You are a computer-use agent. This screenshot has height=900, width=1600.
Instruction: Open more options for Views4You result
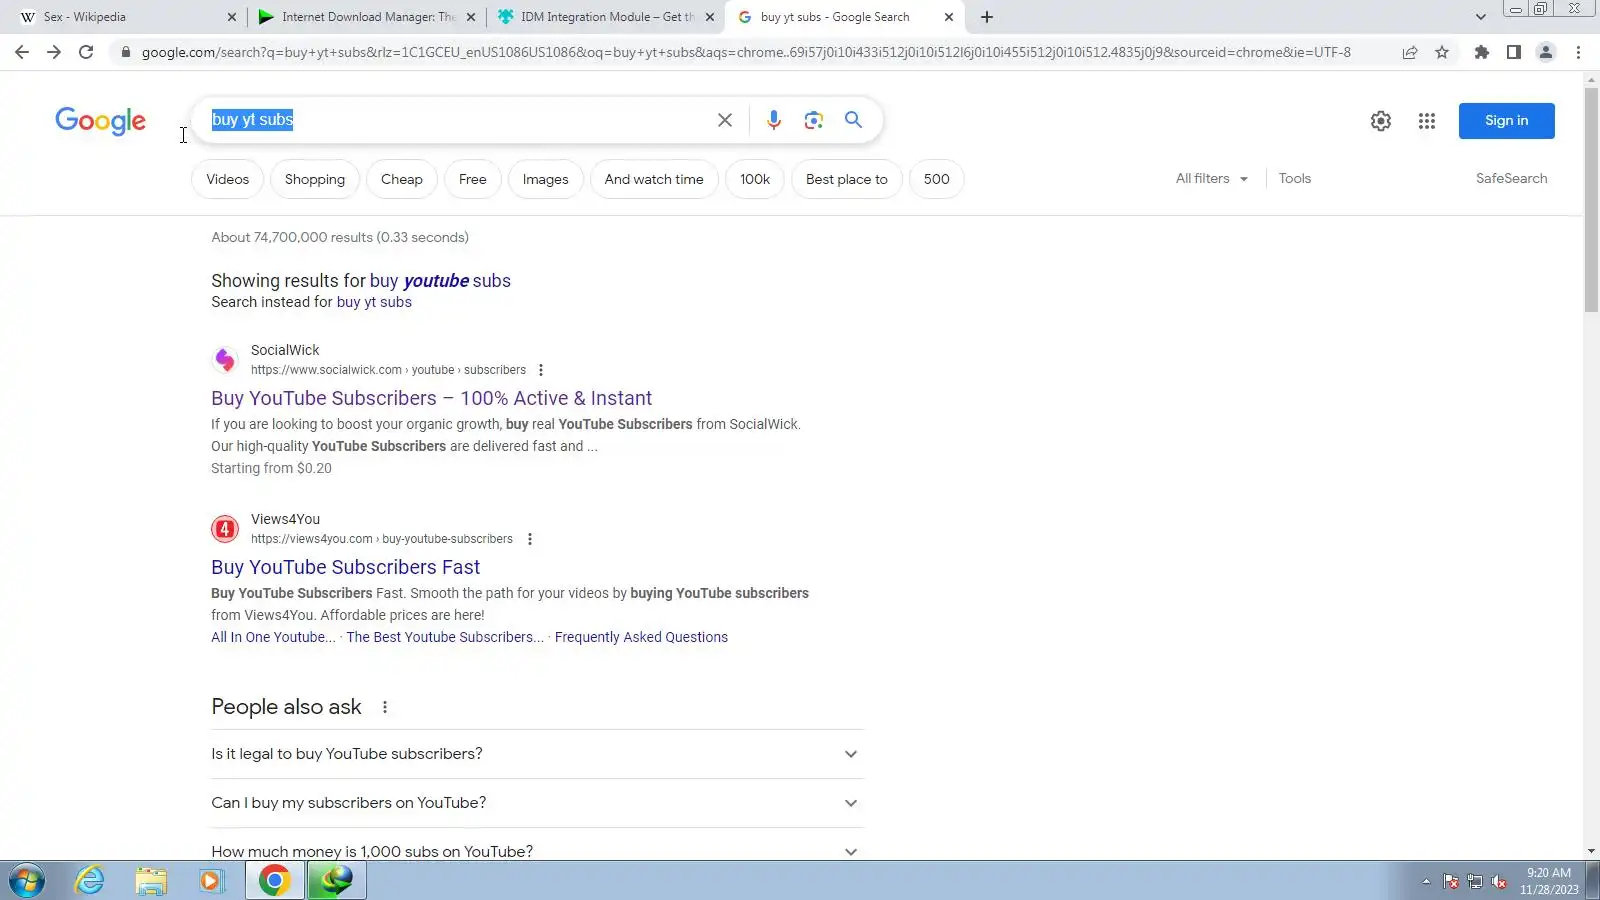pos(530,539)
